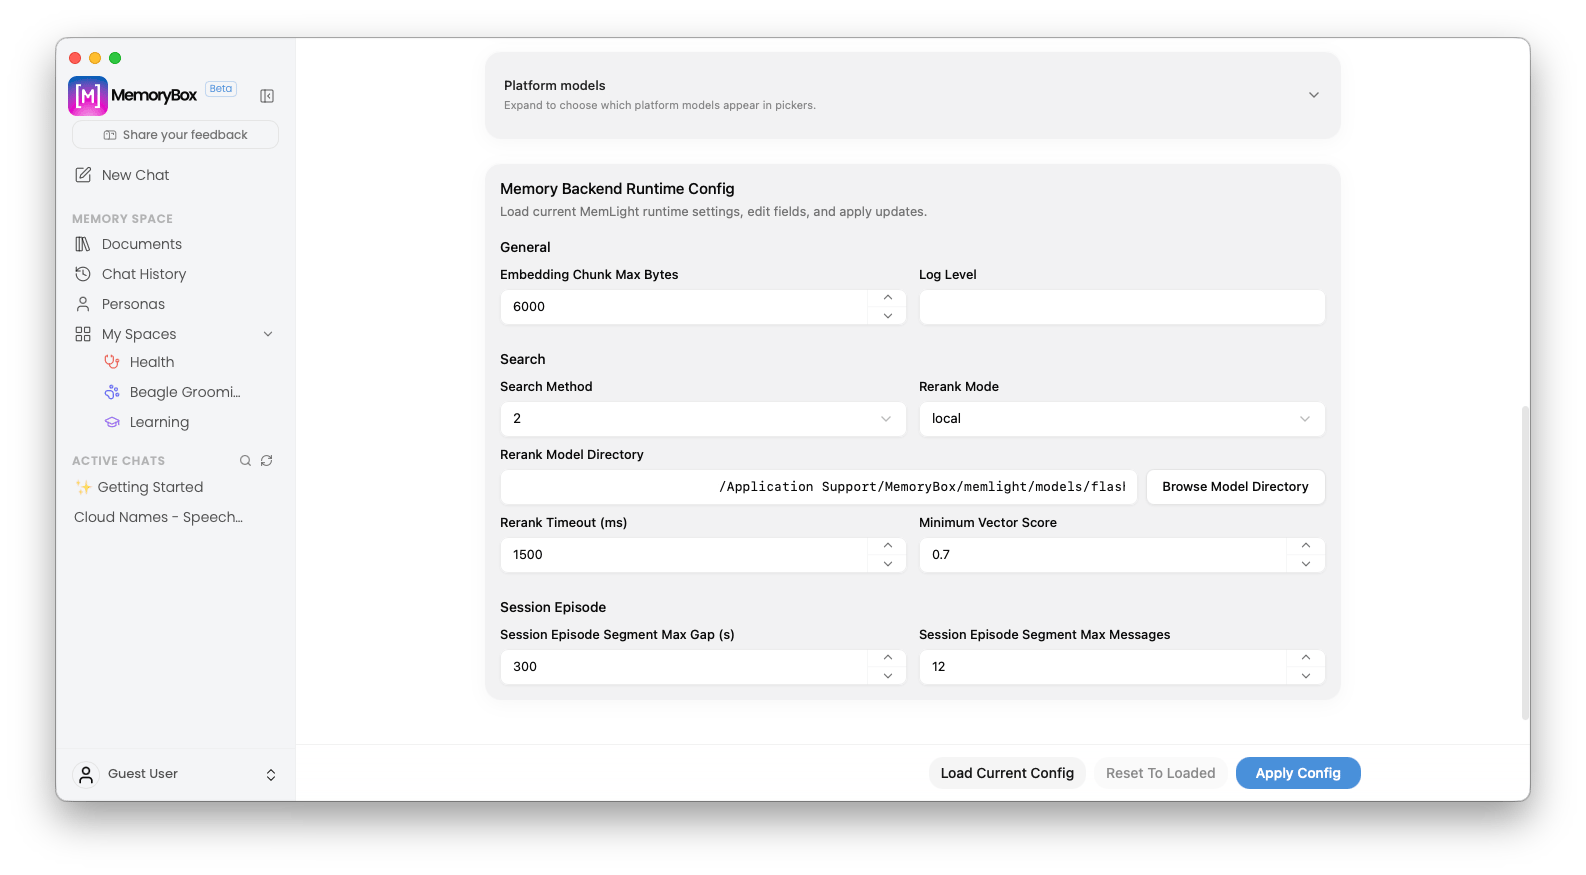Viewport: 1586px width, 875px height.
Task: Increase Minimum Vector Score value
Action: [1306, 546]
